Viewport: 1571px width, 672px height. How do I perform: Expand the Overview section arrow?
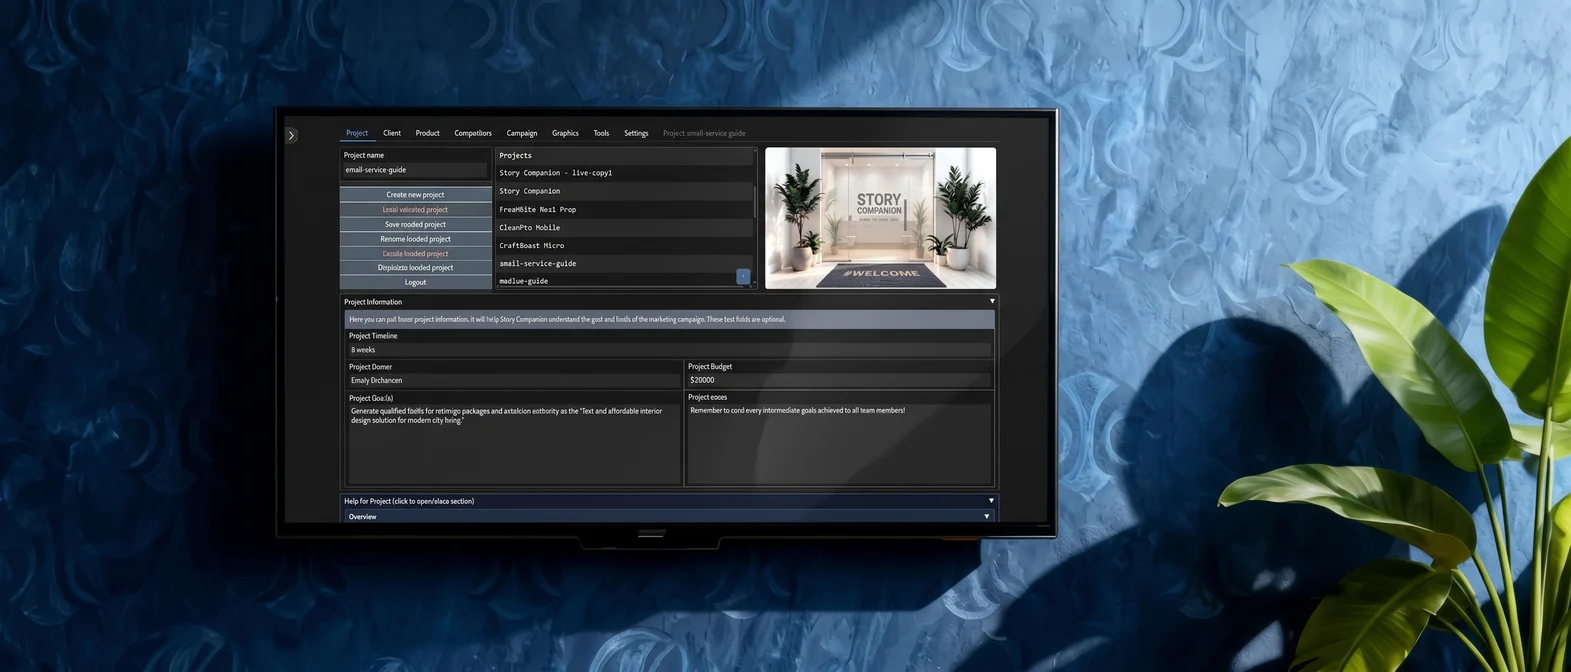(986, 517)
